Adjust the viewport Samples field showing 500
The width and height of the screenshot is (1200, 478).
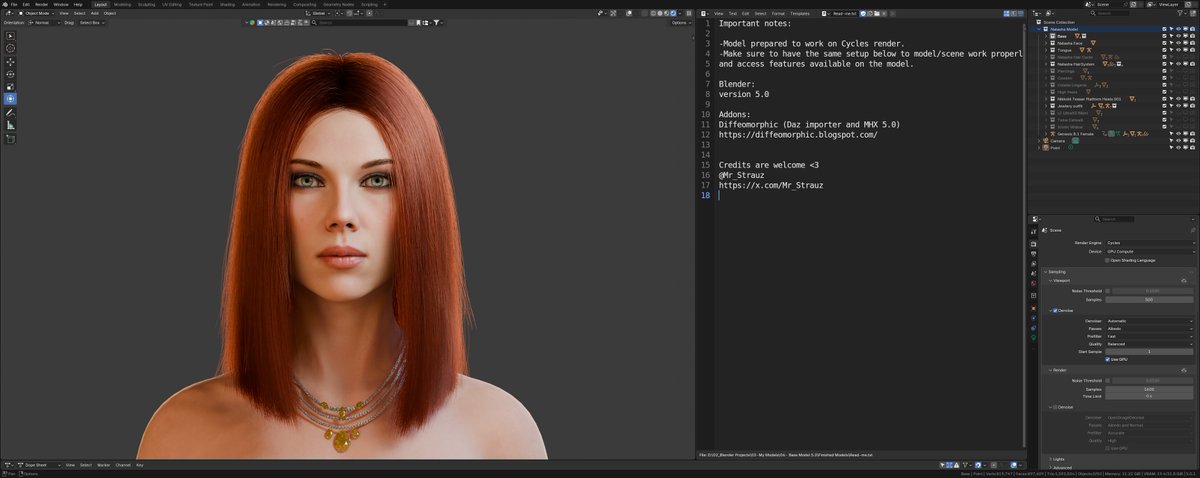coord(1150,300)
